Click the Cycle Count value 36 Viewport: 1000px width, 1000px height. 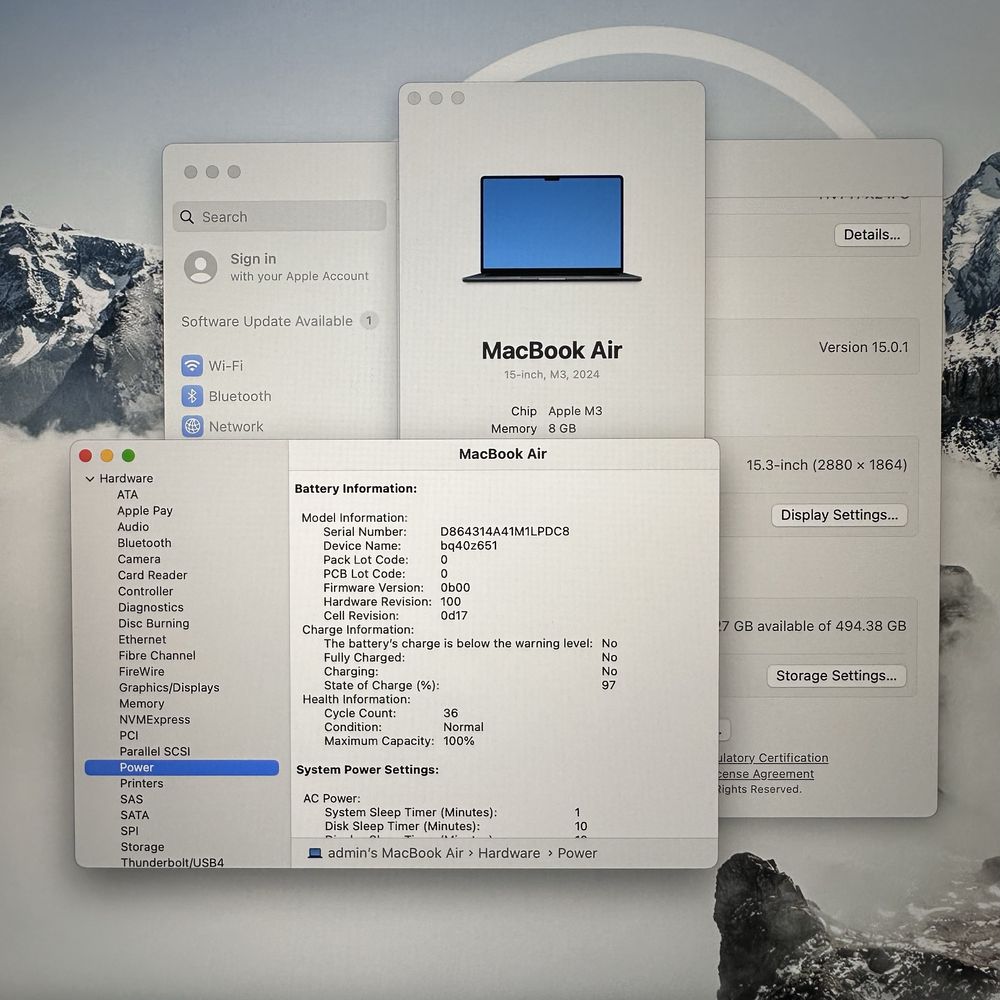[450, 713]
